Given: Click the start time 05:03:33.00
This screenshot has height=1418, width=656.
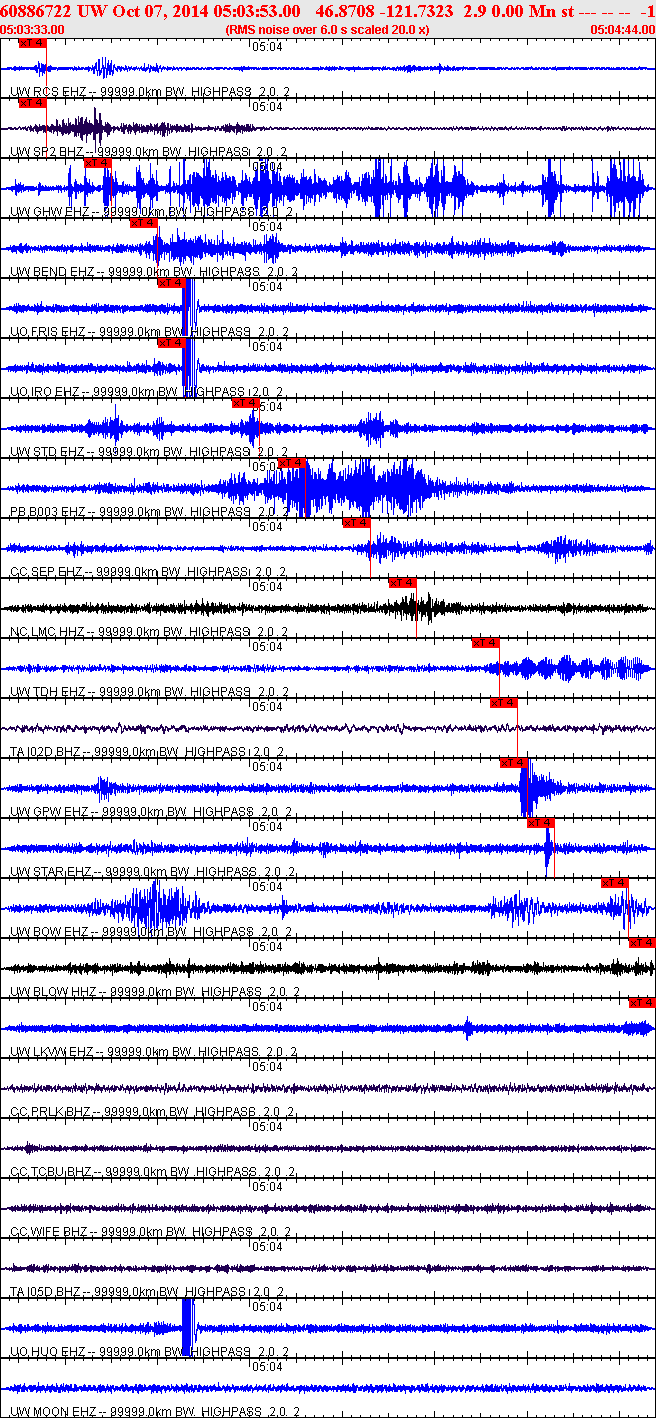Looking at the screenshot, I should pyautogui.click(x=33, y=30).
